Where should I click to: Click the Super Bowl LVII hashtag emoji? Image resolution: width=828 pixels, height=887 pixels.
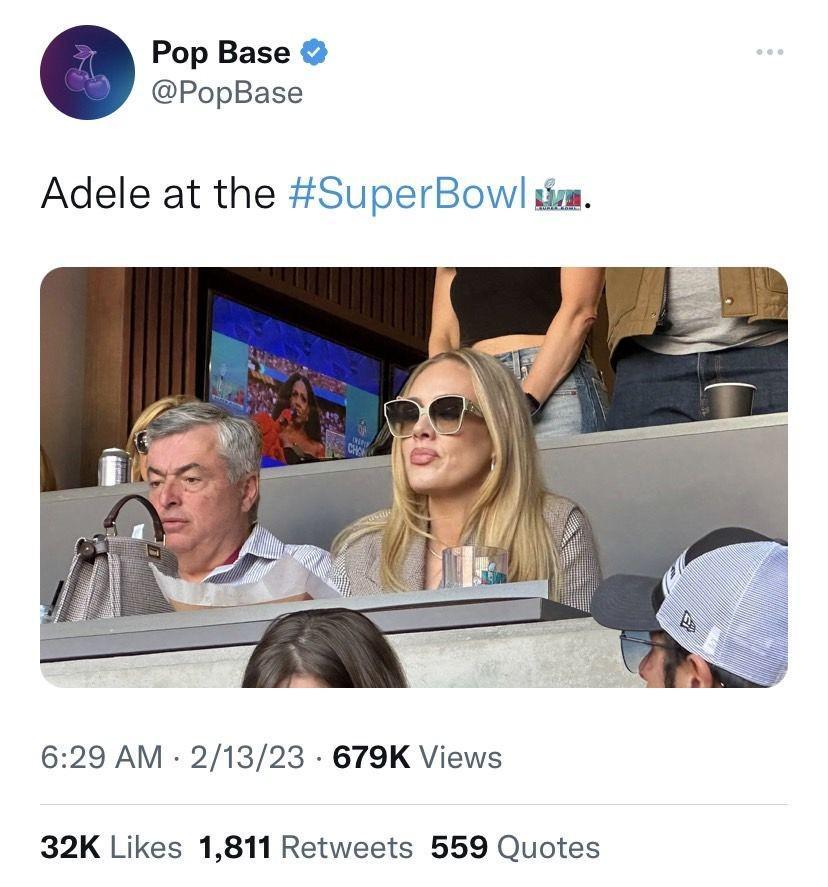pyautogui.click(x=558, y=195)
